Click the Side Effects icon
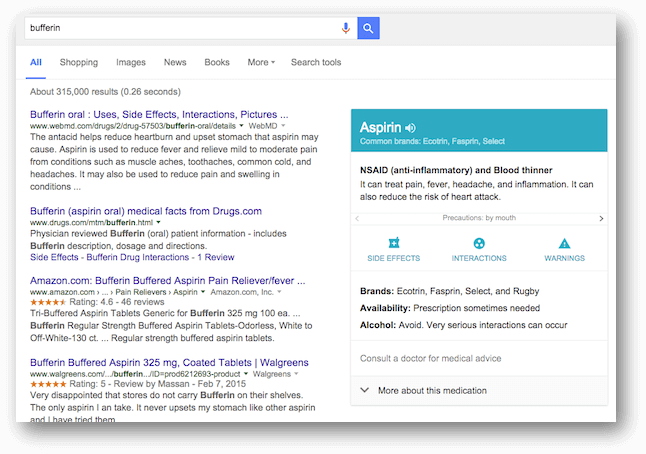 point(394,243)
